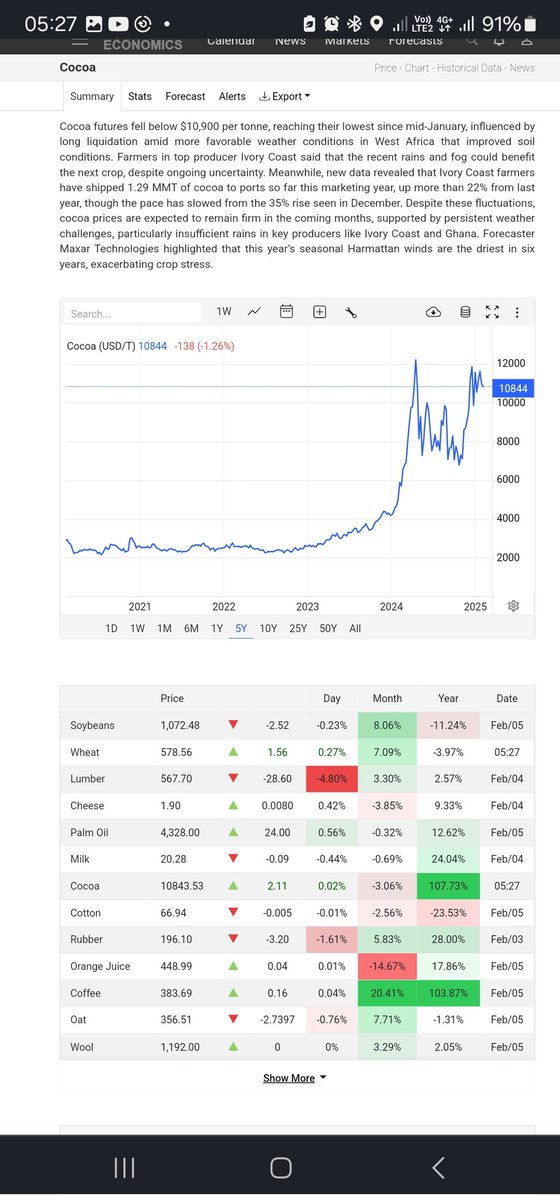Click the green up arrow in Coffee row

click(233, 995)
